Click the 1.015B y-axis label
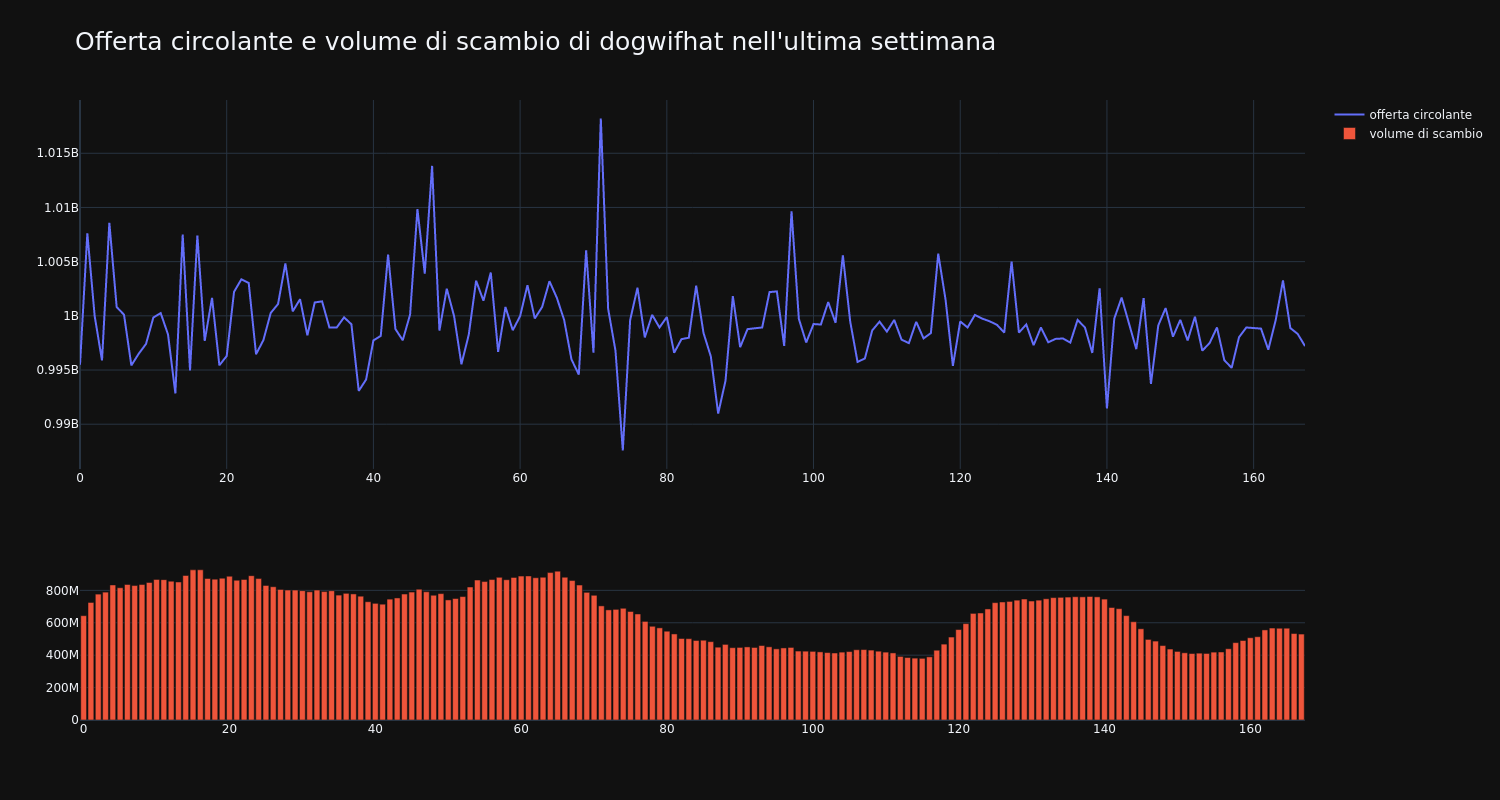 tap(57, 153)
